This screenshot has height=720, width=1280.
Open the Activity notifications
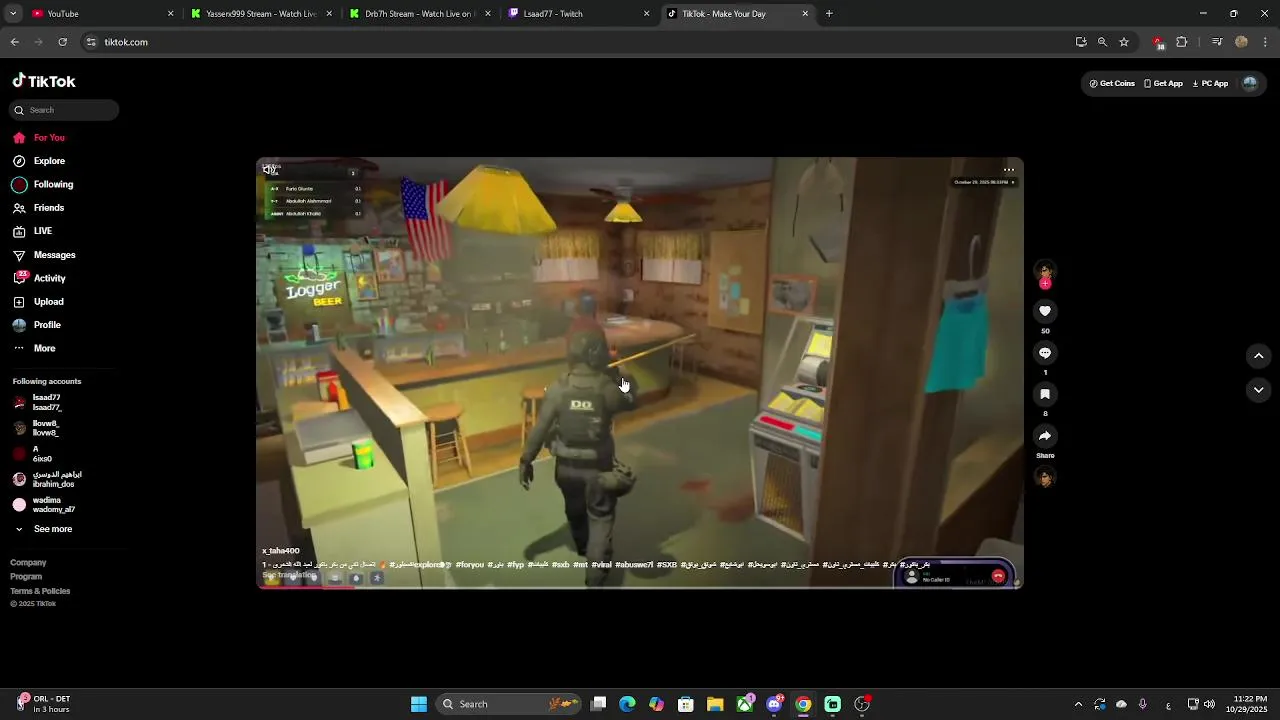pos(38,278)
